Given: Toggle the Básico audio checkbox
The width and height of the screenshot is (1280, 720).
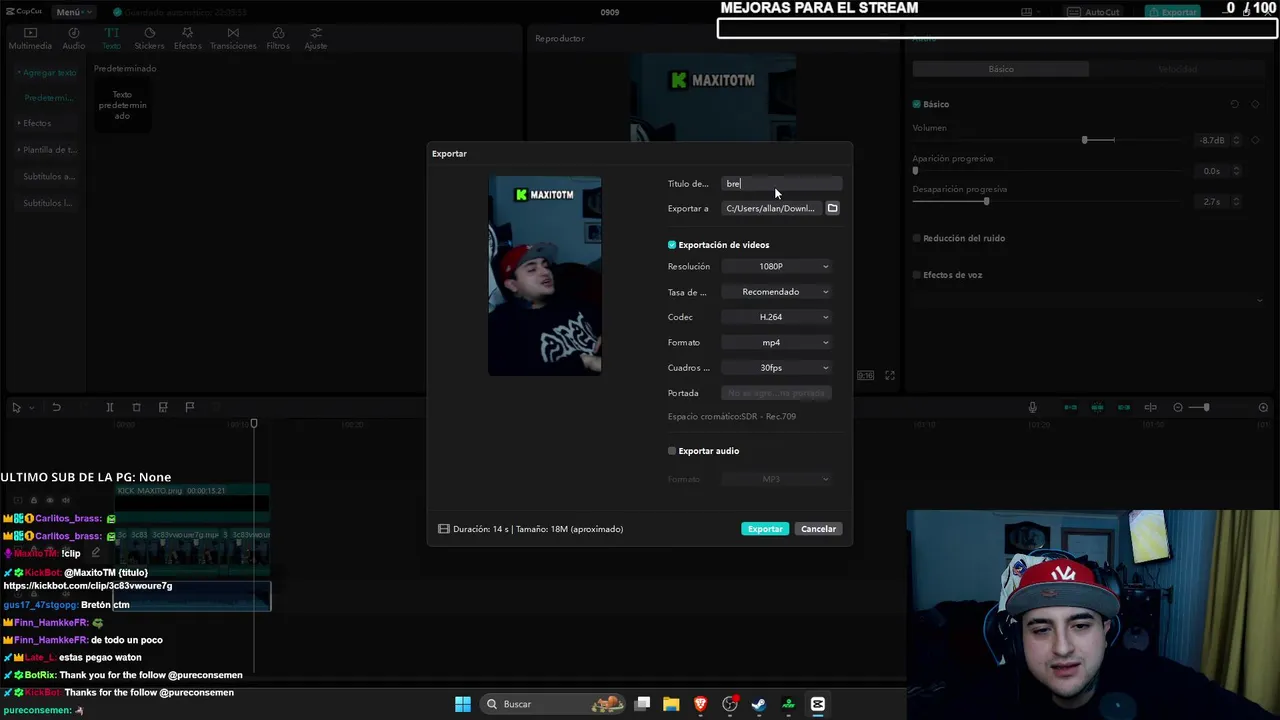Looking at the screenshot, I should tap(916, 104).
